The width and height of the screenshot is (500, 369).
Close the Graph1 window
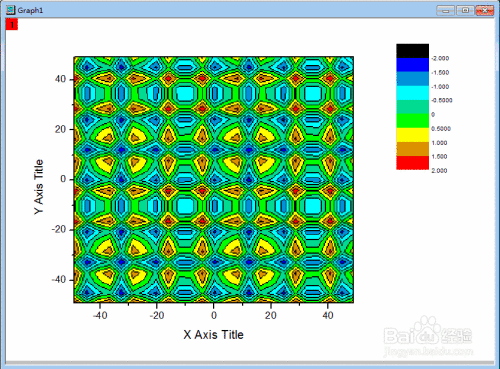(485, 11)
